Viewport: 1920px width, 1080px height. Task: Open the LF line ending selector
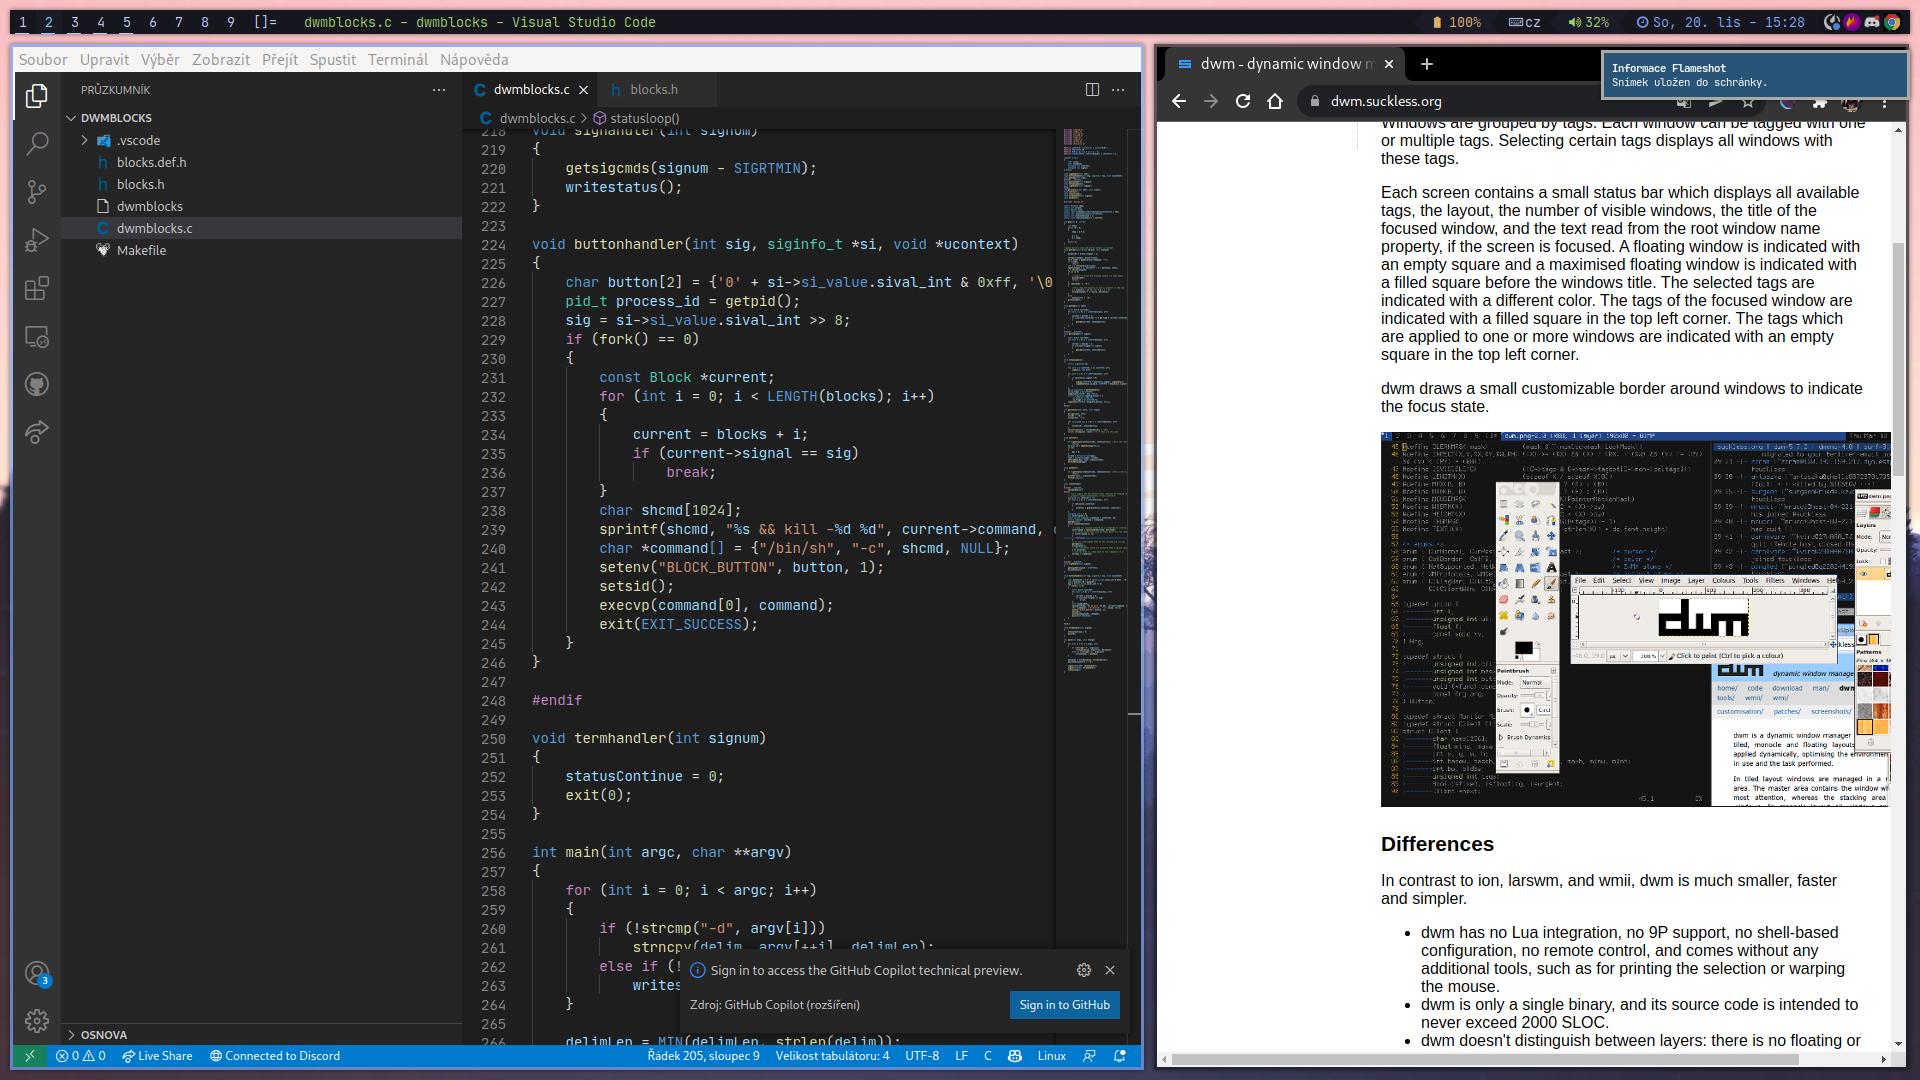coord(961,1056)
